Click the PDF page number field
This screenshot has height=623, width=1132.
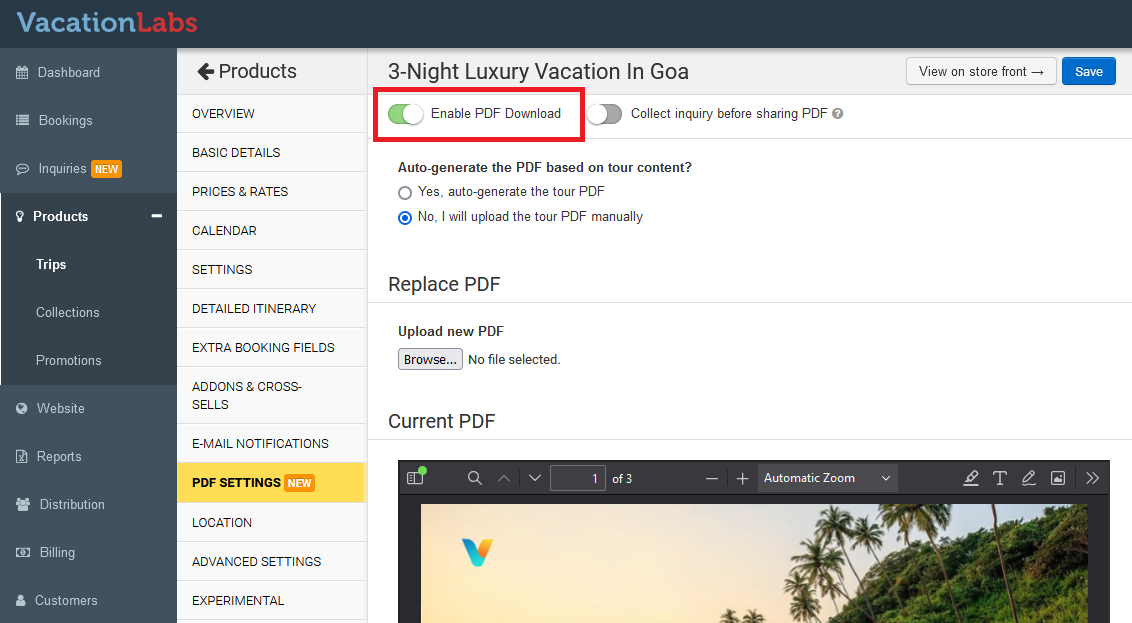click(578, 478)
